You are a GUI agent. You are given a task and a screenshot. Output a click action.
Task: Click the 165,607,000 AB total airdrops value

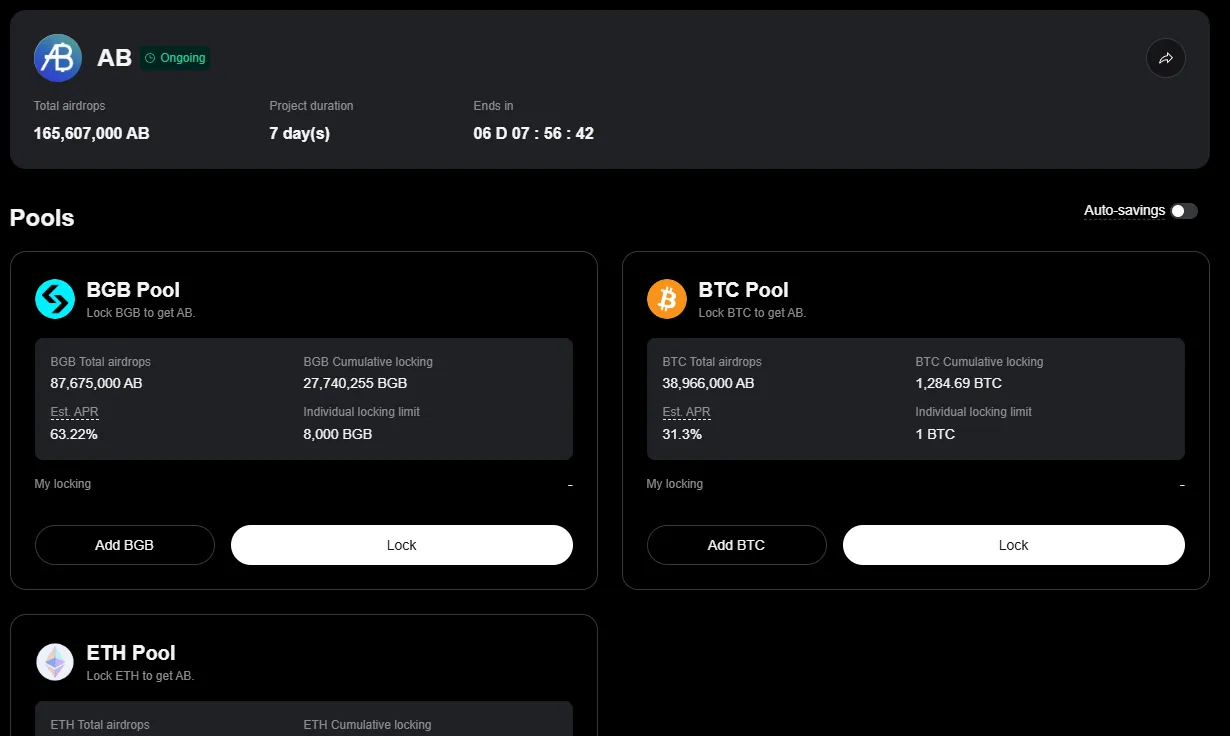(x=92, y=133)
